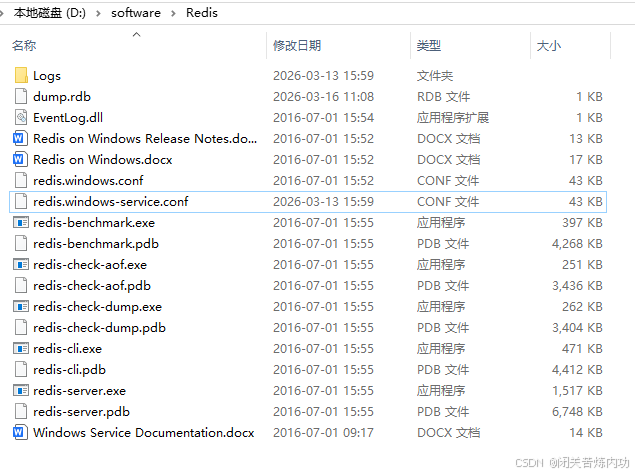635x474 pixels.
Task: Go to 本地磁盘 (D:) in the address bar
Action: point(50,13)
